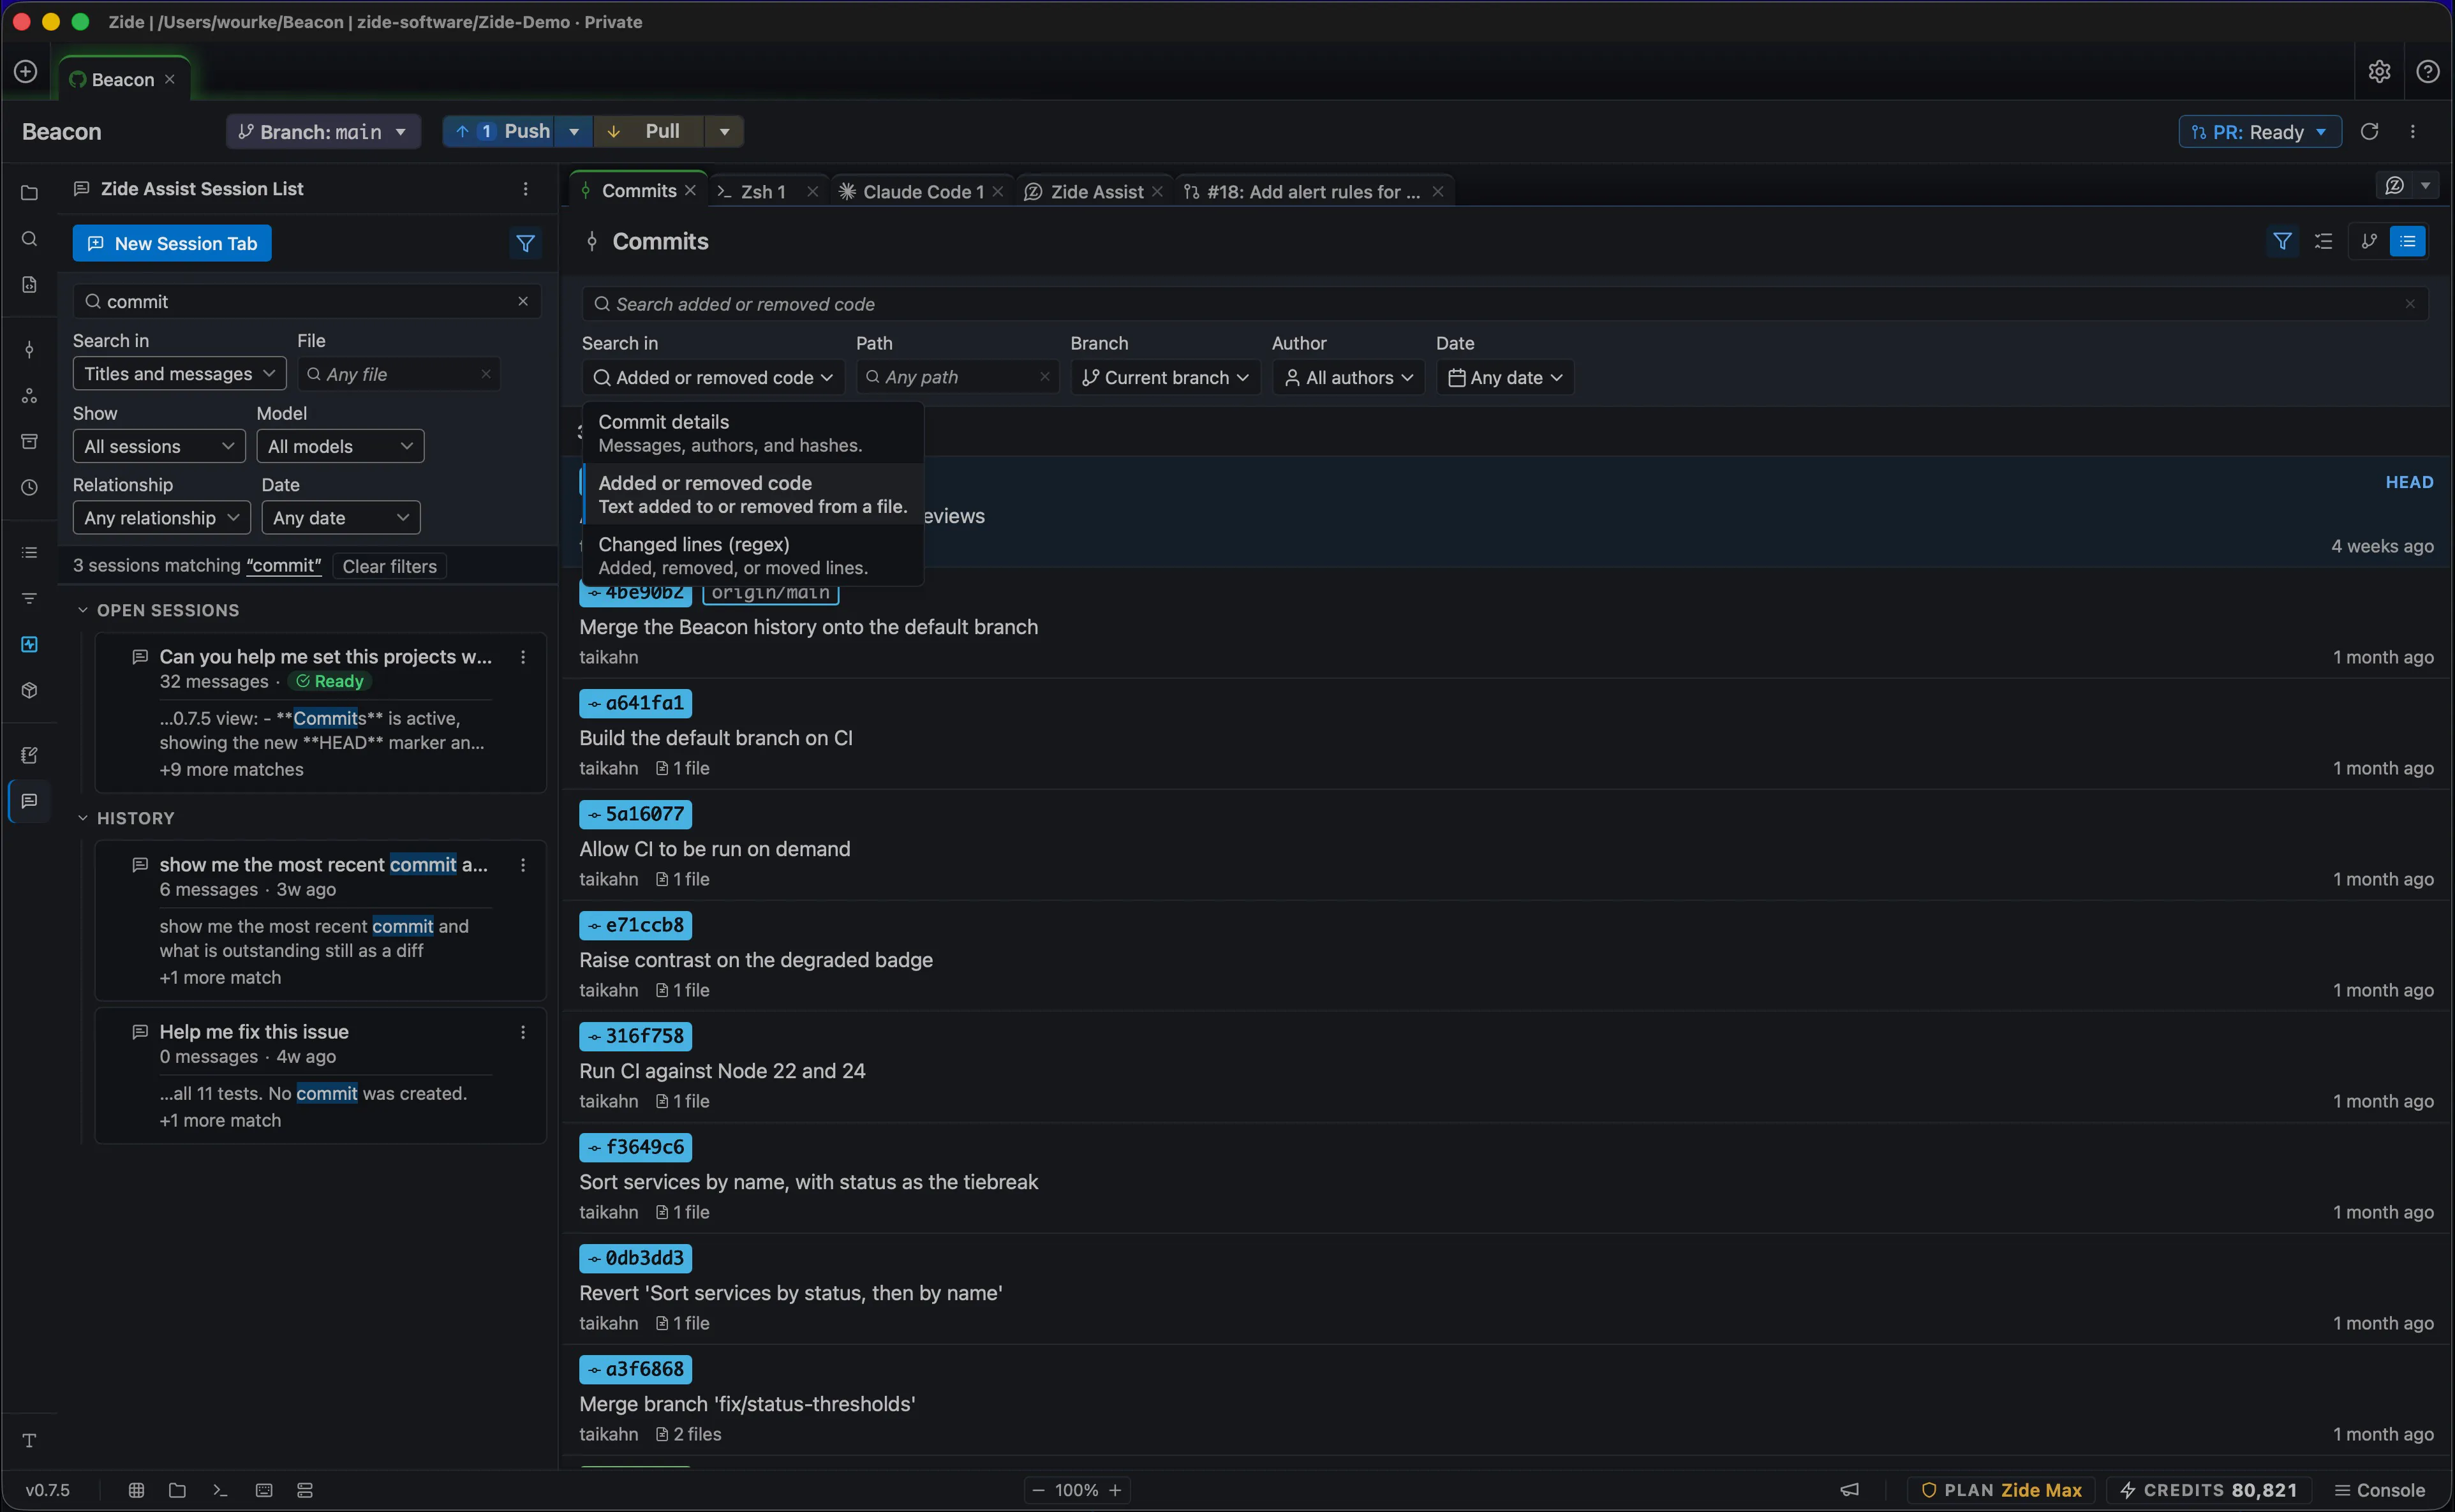Open the help question mark icon

(x=2427, y=72)
